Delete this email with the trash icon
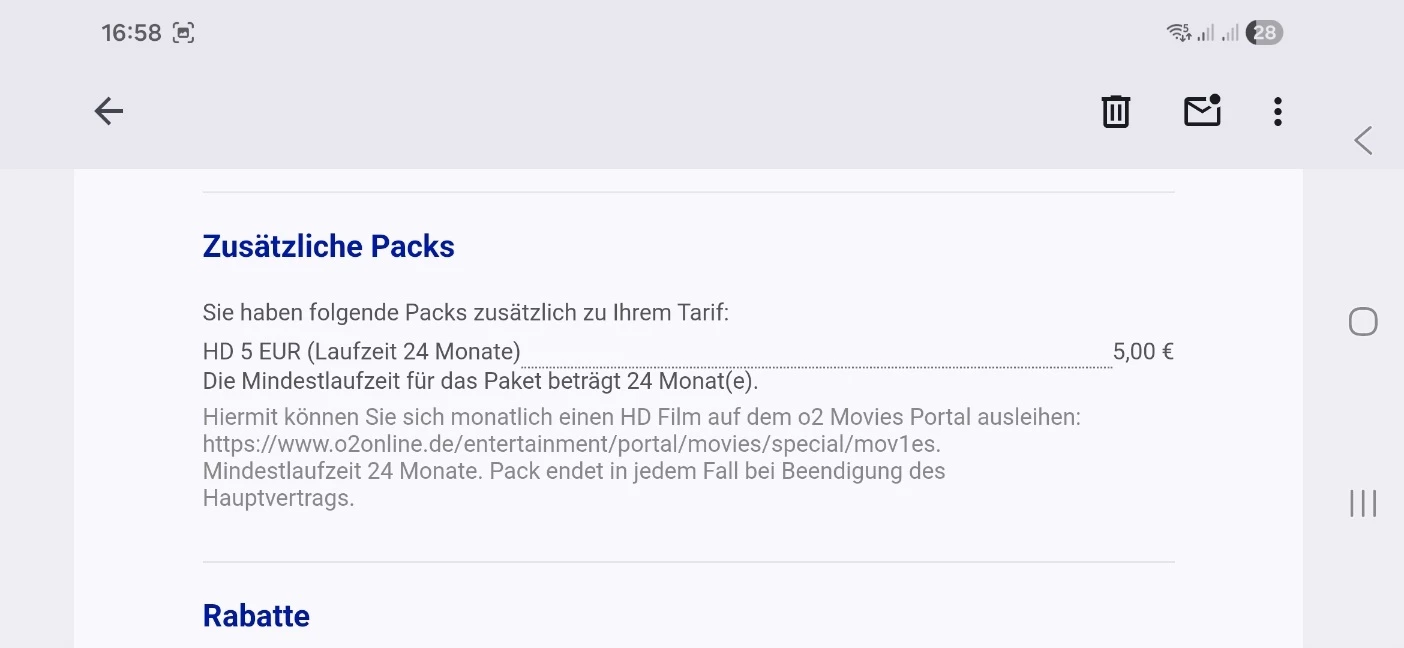Image resolution: width=1404 pixels, height=648 pixels. (x=1115, y=111)
